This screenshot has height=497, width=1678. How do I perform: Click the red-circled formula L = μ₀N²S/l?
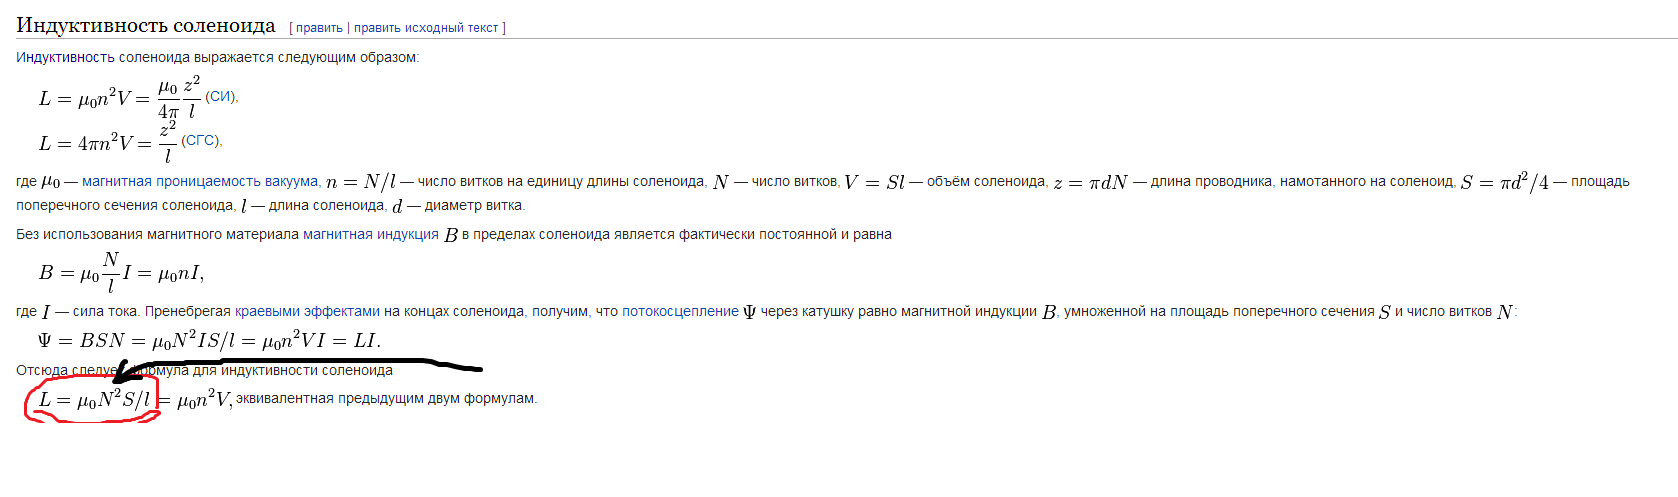[x=94, y=400]
